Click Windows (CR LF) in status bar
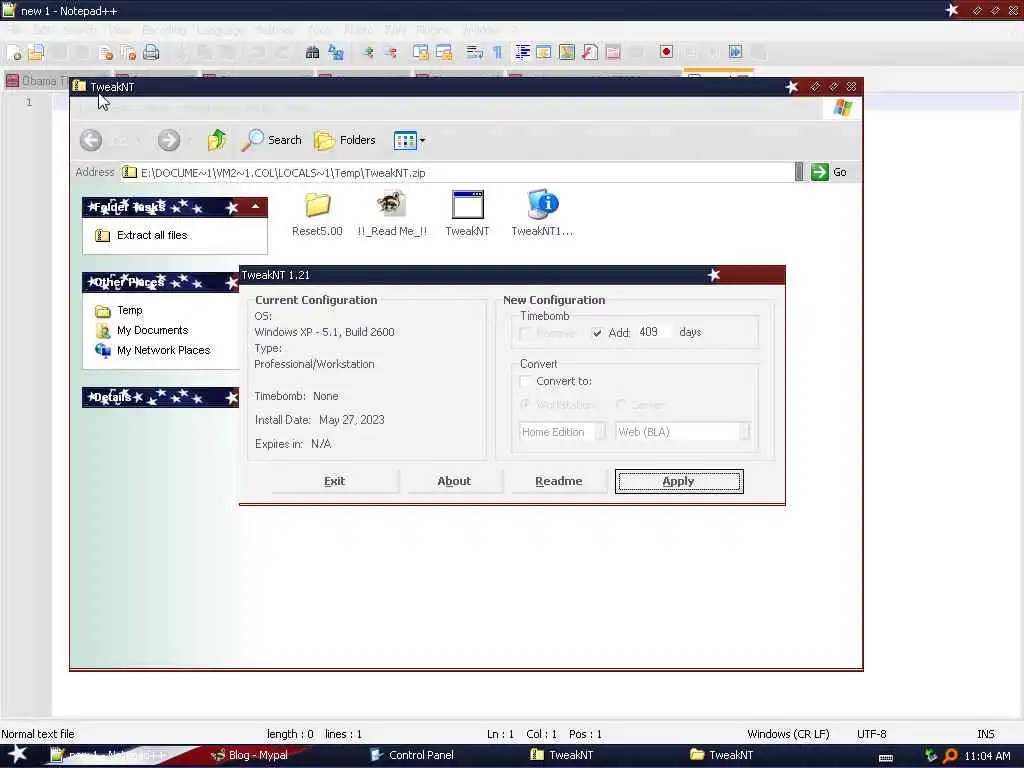 pos(788,734)
